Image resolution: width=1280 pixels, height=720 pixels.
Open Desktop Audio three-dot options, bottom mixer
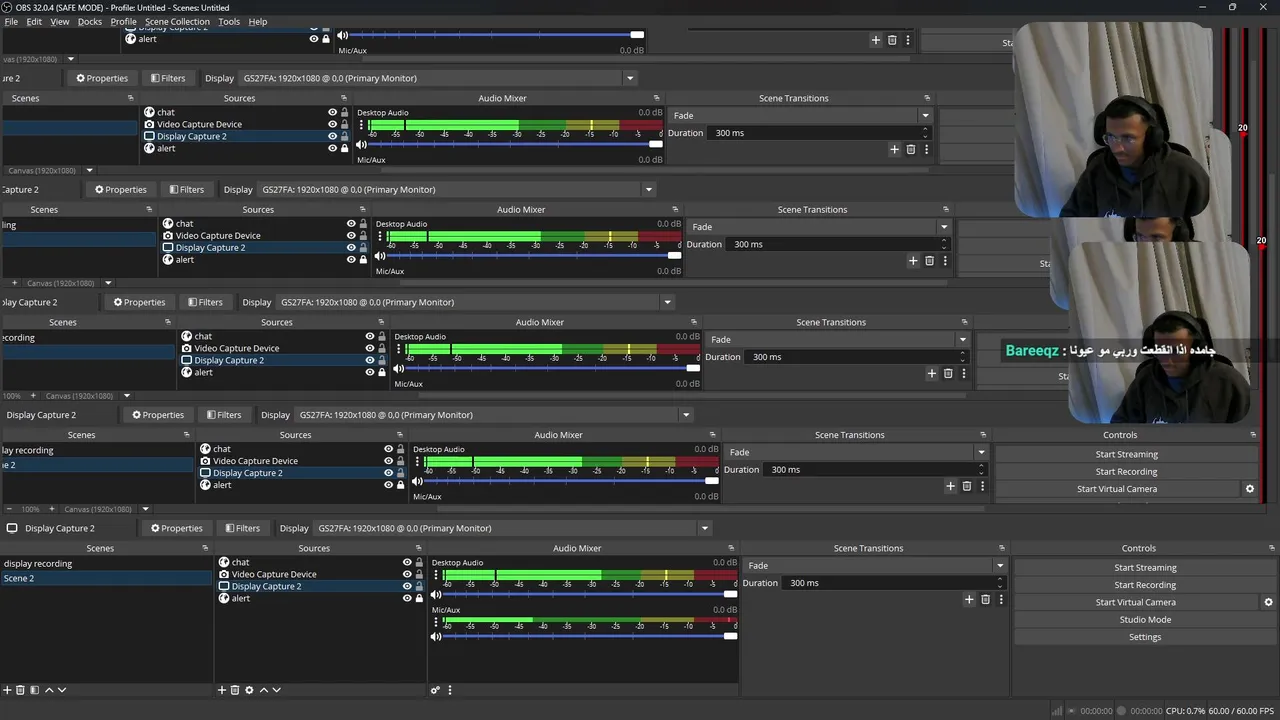(x=435, y=575)
